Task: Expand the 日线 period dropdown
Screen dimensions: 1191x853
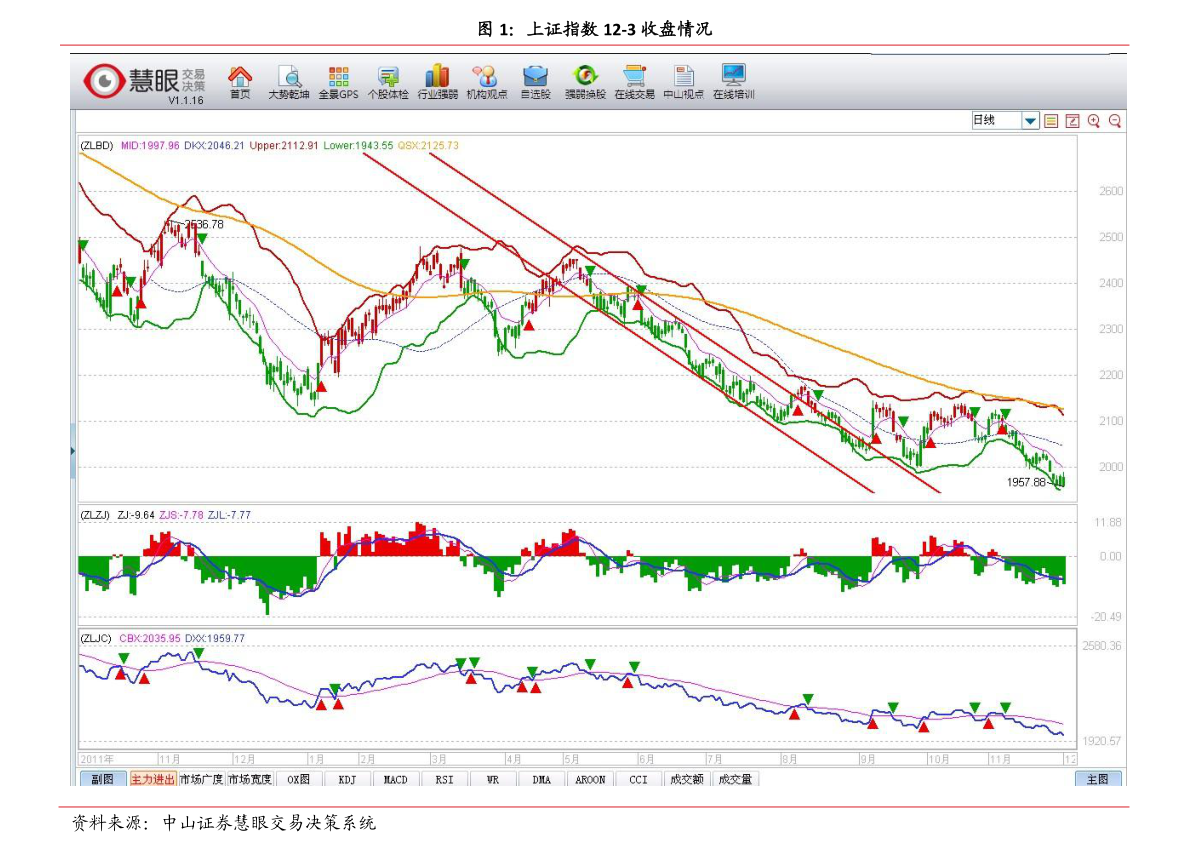Action: point(1030,121)
